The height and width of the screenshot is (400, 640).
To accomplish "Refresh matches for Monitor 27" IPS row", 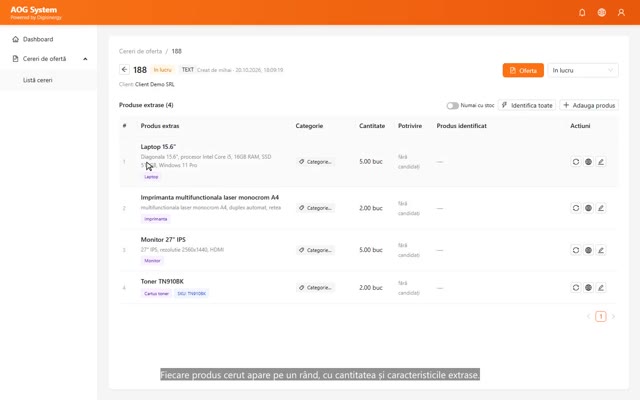I will point(576,250).
